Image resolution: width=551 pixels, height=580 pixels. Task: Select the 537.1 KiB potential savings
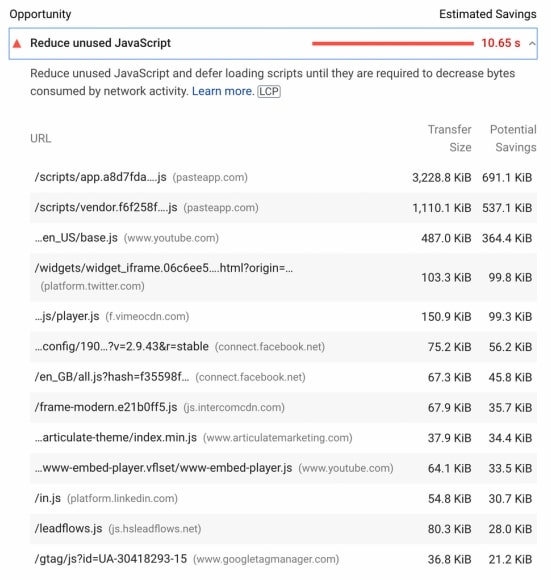tap(507, 208)
